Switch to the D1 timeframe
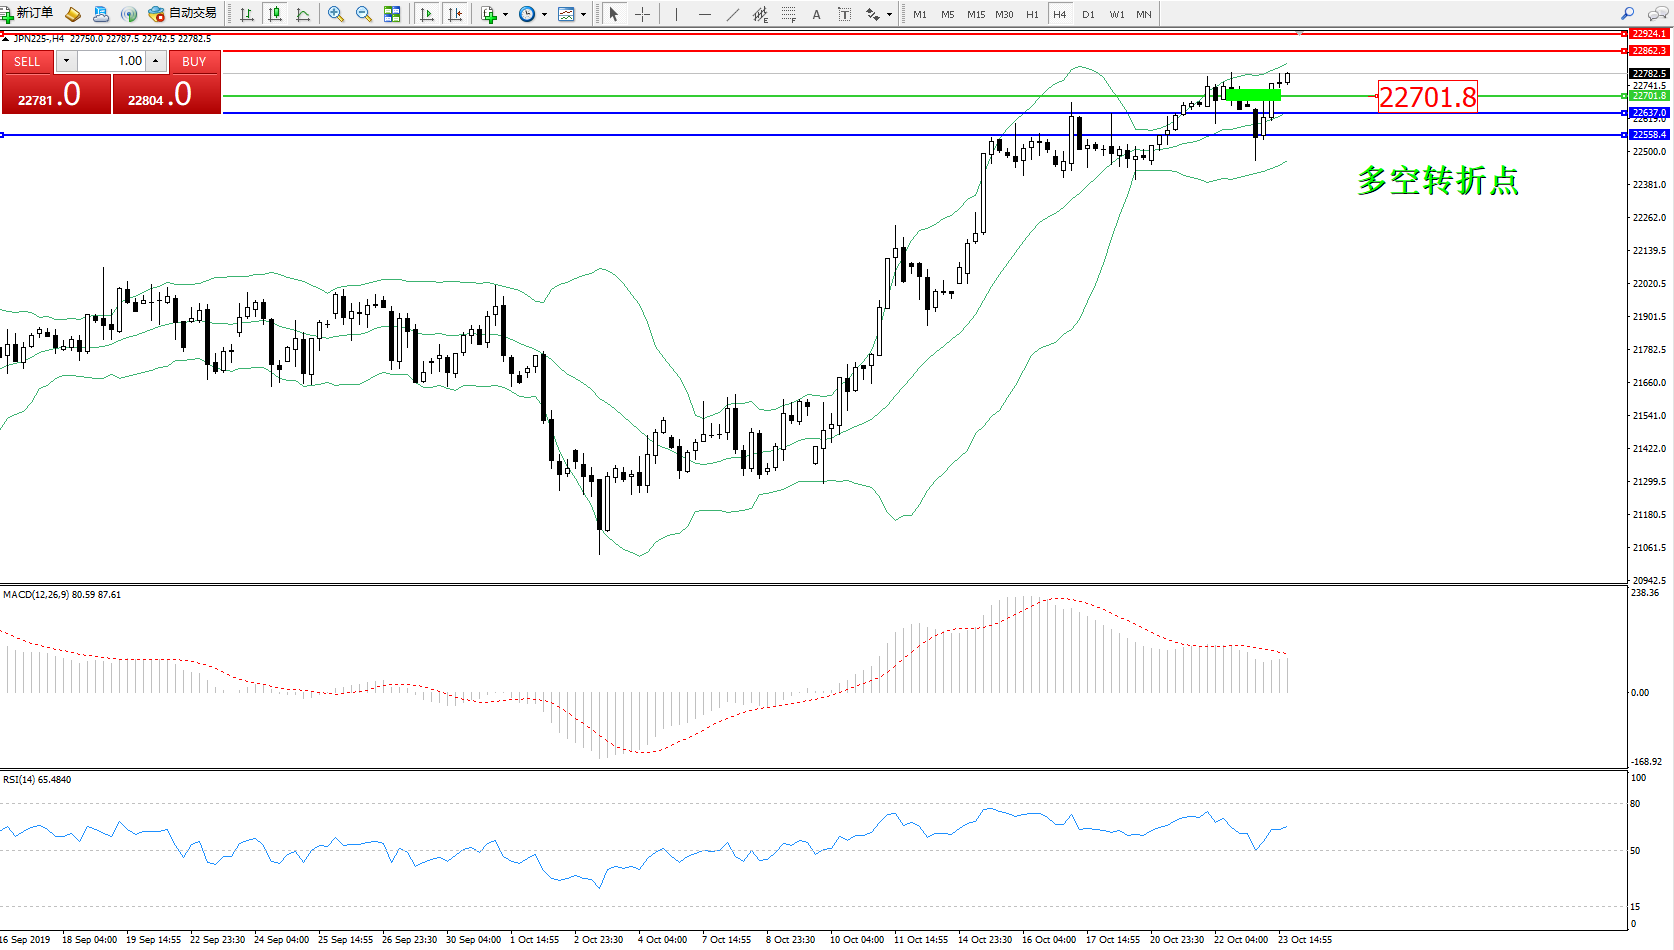The image size is (1674, 950). pyautogui.click(x=1088, y=14)
